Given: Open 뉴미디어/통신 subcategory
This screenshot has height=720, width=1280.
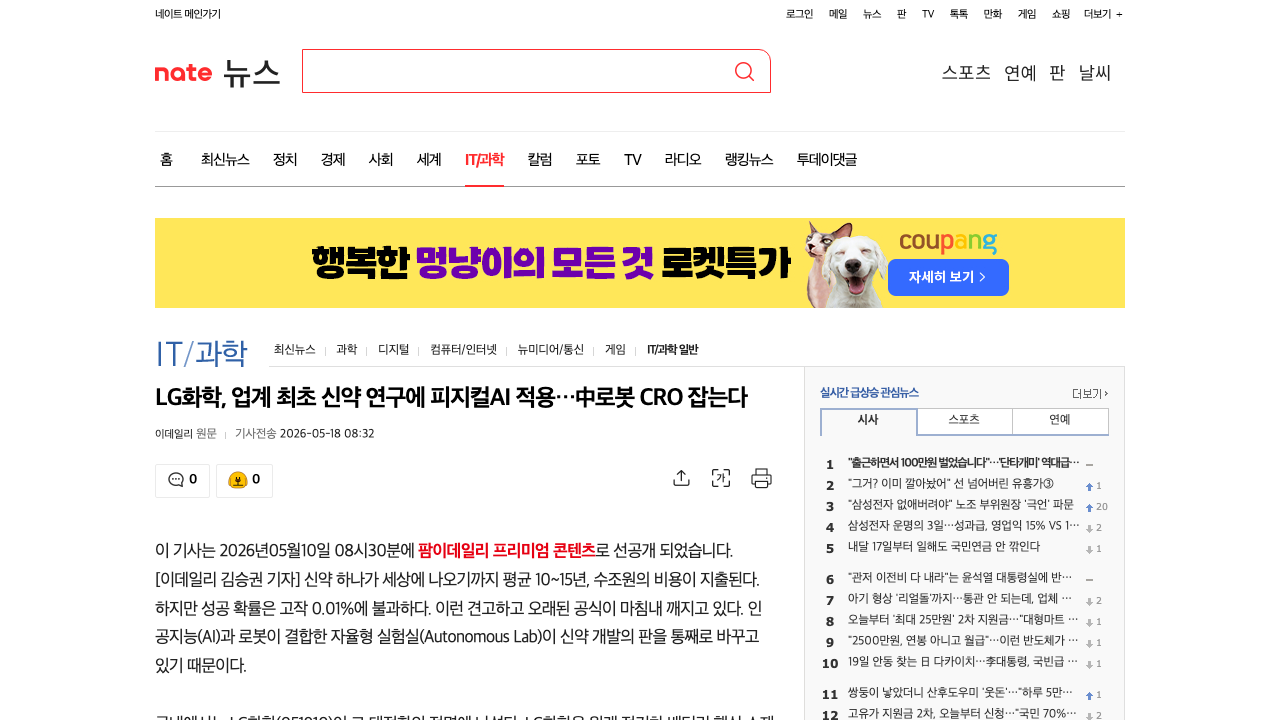Looking at the screenshot, I should [x=550, y=350].
